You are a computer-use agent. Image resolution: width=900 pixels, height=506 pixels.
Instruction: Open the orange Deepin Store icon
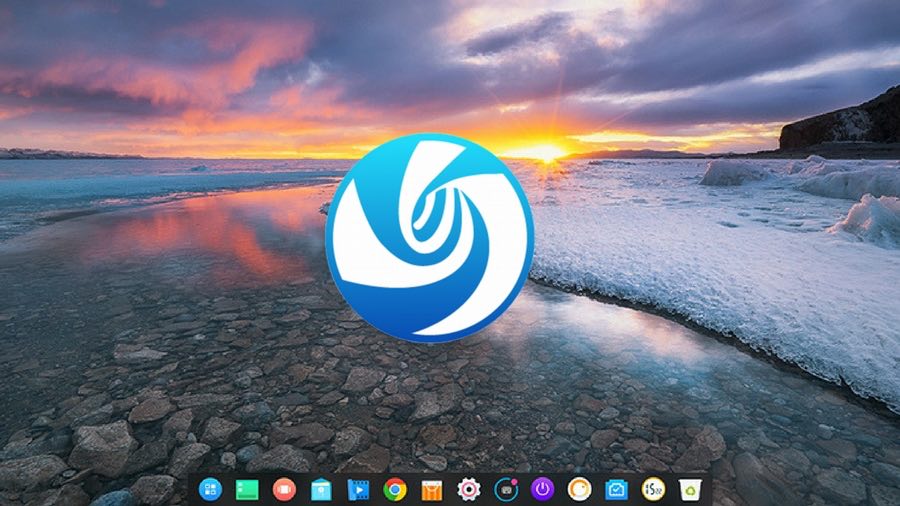click(x=432, y=490)
